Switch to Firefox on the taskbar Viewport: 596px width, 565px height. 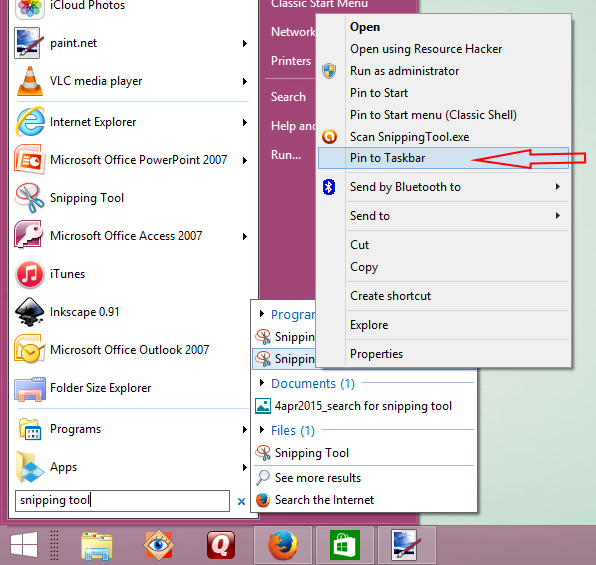283,545
